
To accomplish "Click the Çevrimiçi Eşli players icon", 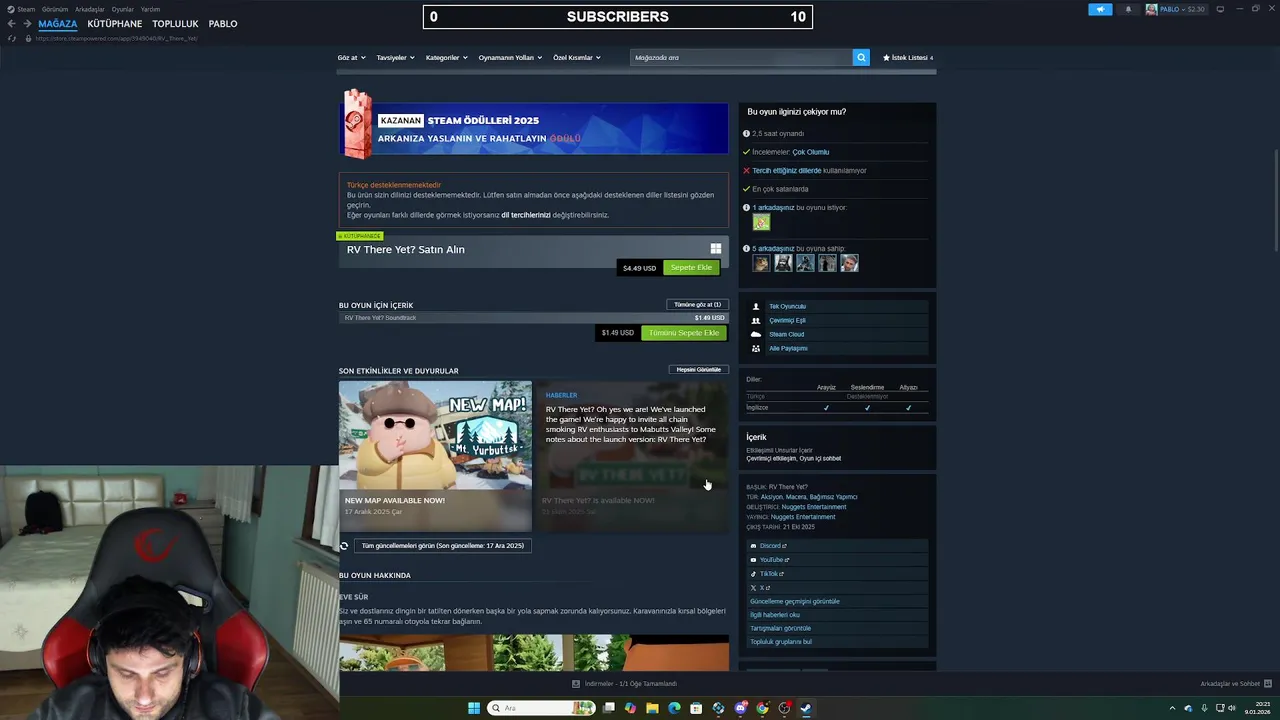I will click(x=756, y=320).
